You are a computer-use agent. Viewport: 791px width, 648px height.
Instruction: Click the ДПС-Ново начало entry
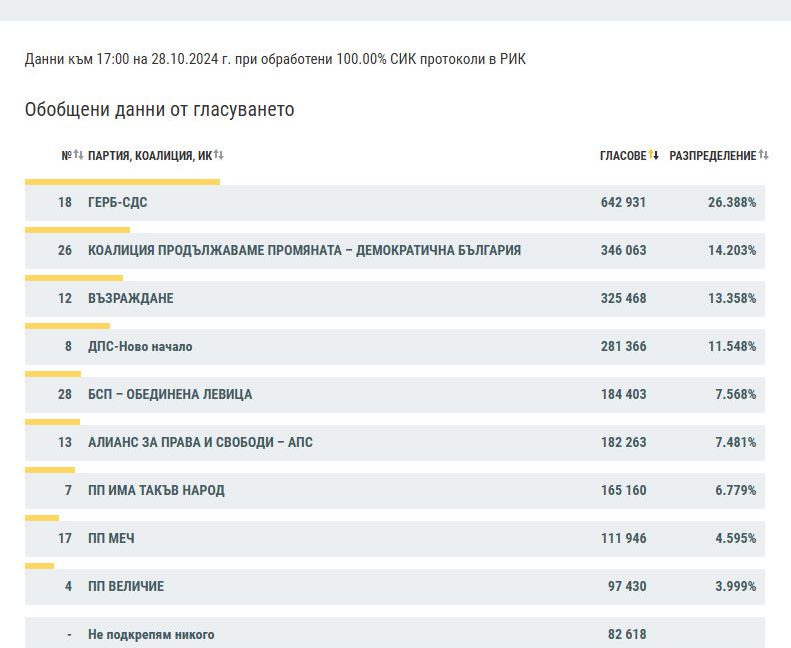click(140, 347)
